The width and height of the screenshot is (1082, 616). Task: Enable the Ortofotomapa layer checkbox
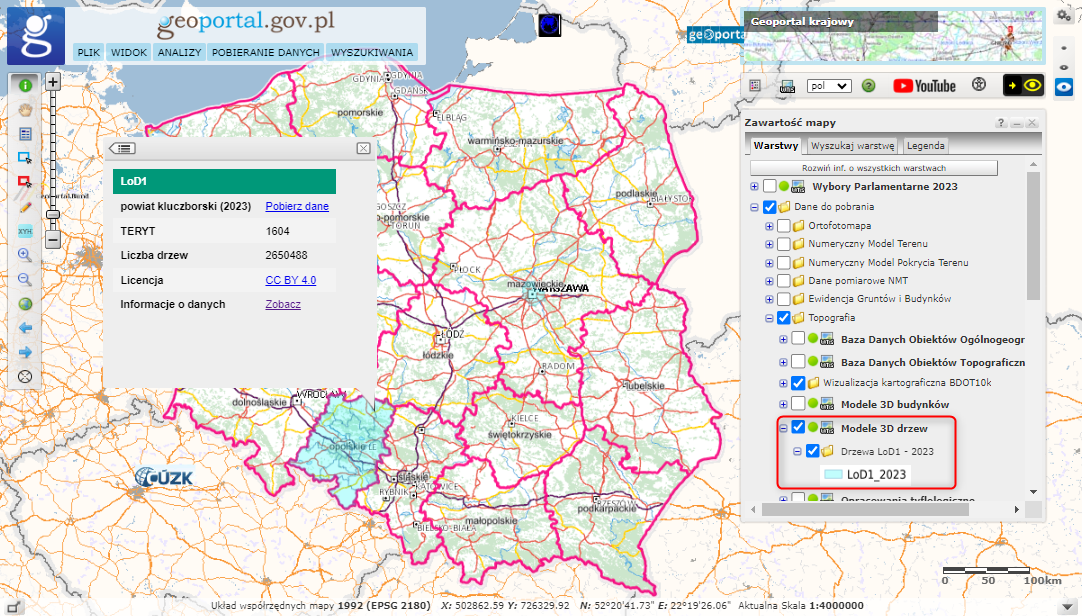(783, 226)
